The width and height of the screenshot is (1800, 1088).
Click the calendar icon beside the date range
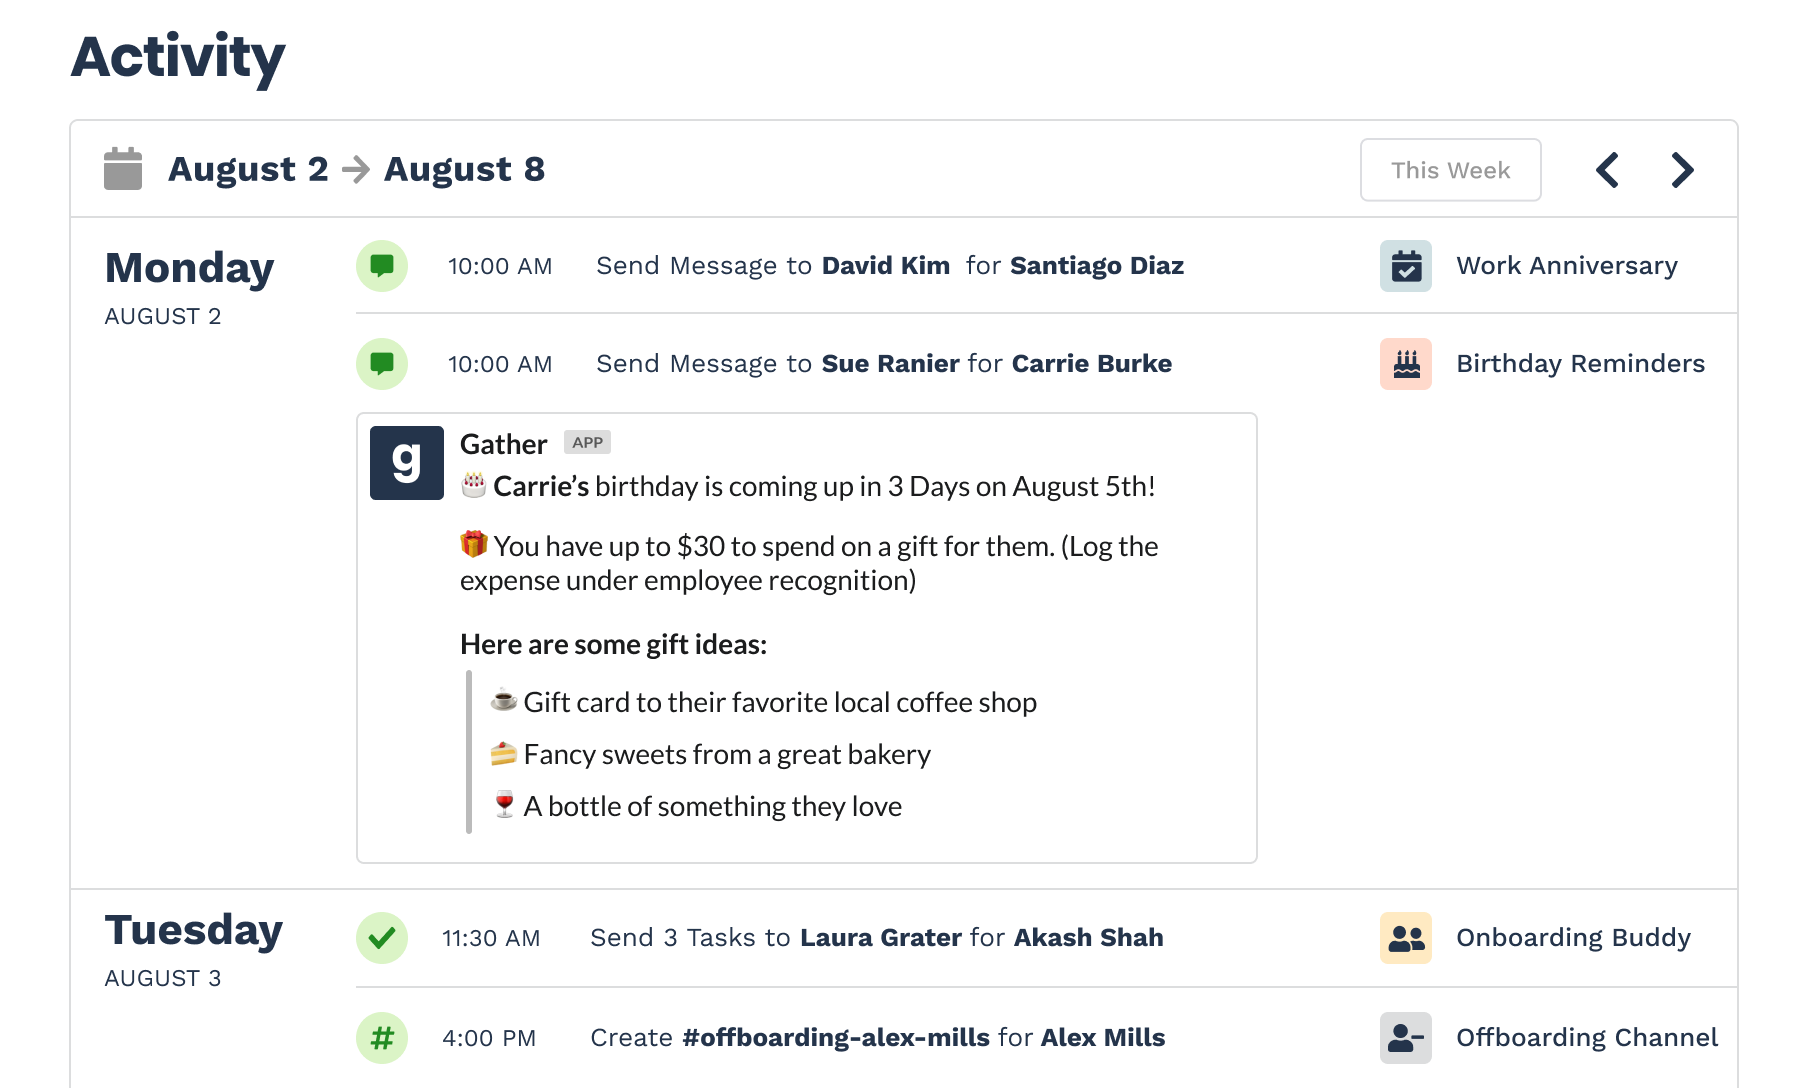(123, 169)
